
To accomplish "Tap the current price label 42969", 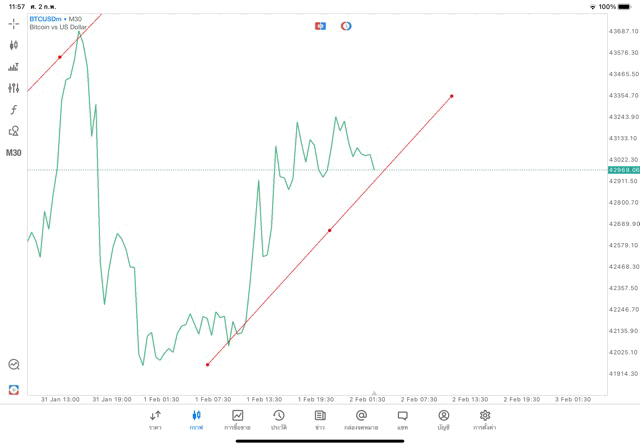I will [622, 170].
